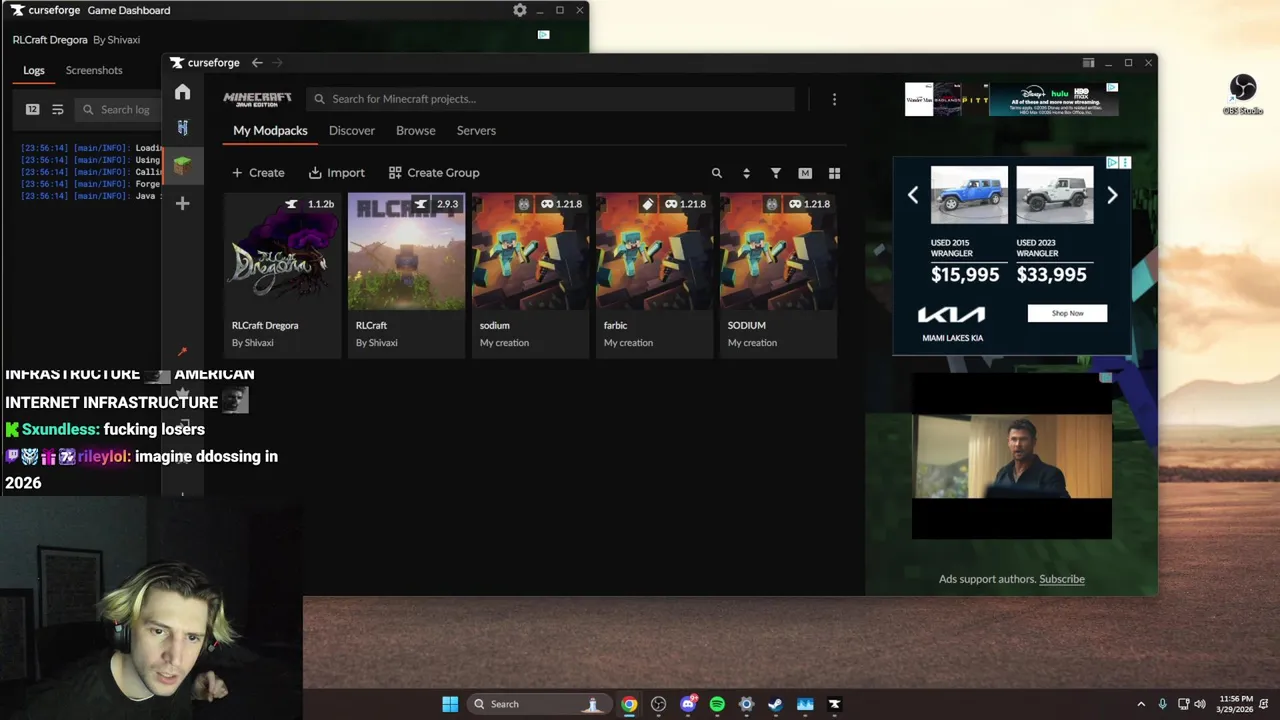Search modpacks using the magnifier icon

pos(717,173)
